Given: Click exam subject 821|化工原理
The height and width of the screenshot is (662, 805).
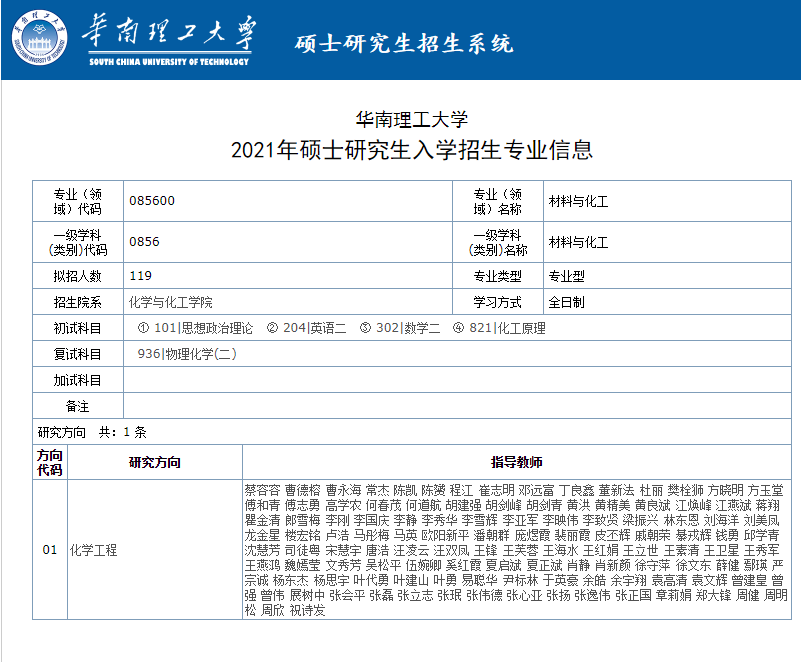Looking at the screenshot, I should (507, 328).
